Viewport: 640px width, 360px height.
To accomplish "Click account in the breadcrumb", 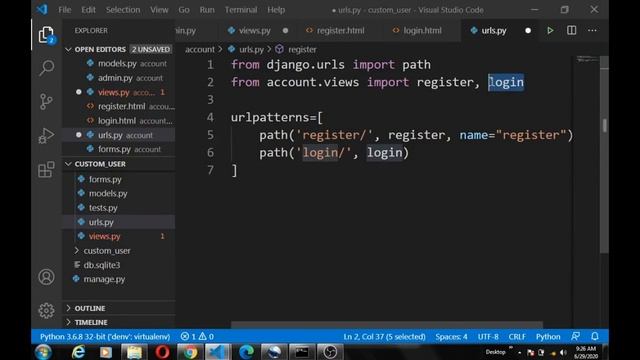I will [x=200, y=49].
